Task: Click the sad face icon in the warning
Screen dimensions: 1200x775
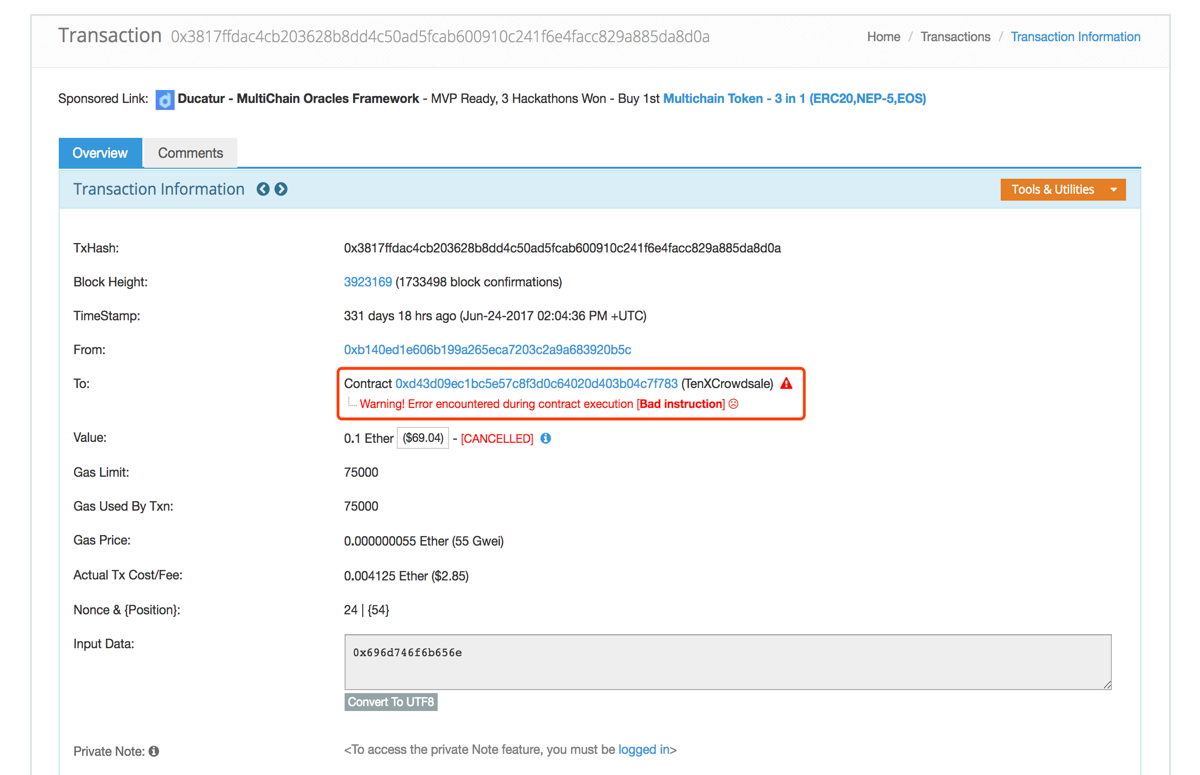Action: coord(734,403)
